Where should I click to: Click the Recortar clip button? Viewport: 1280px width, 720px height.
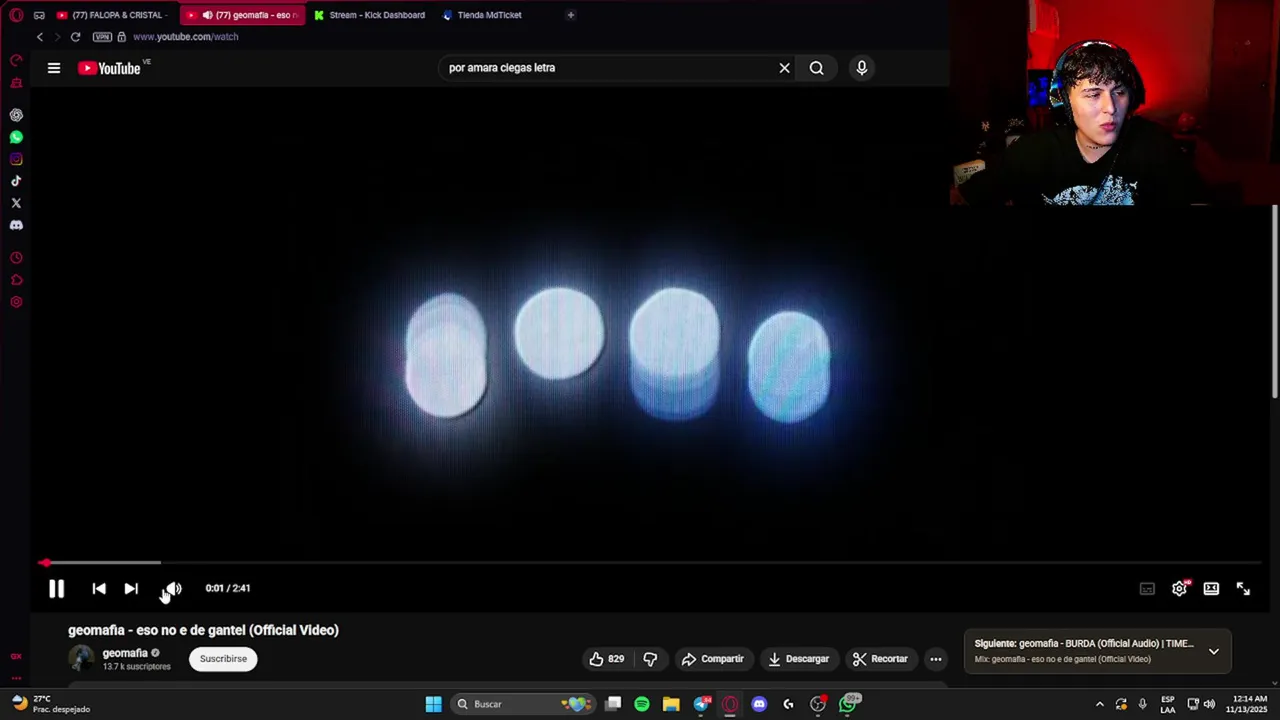pyautogui.click(x=880, y=659)
